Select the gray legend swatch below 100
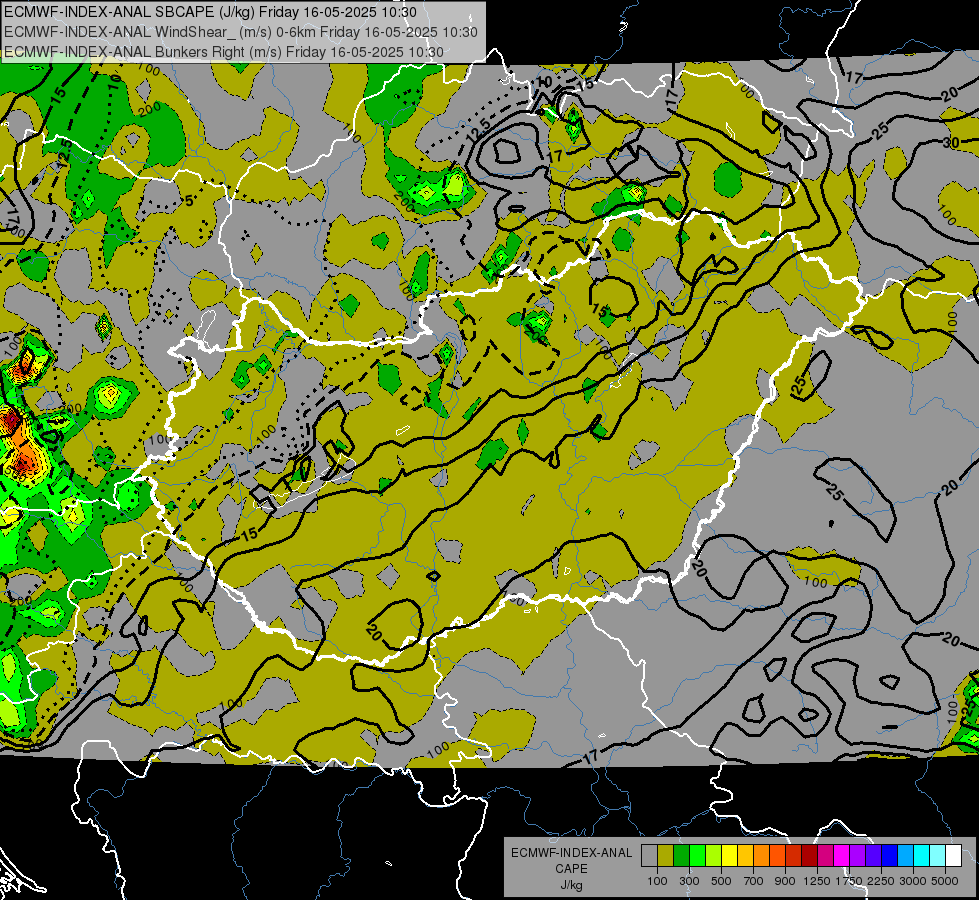This screenshot has height=900, width=979. [x=649, y=855]
